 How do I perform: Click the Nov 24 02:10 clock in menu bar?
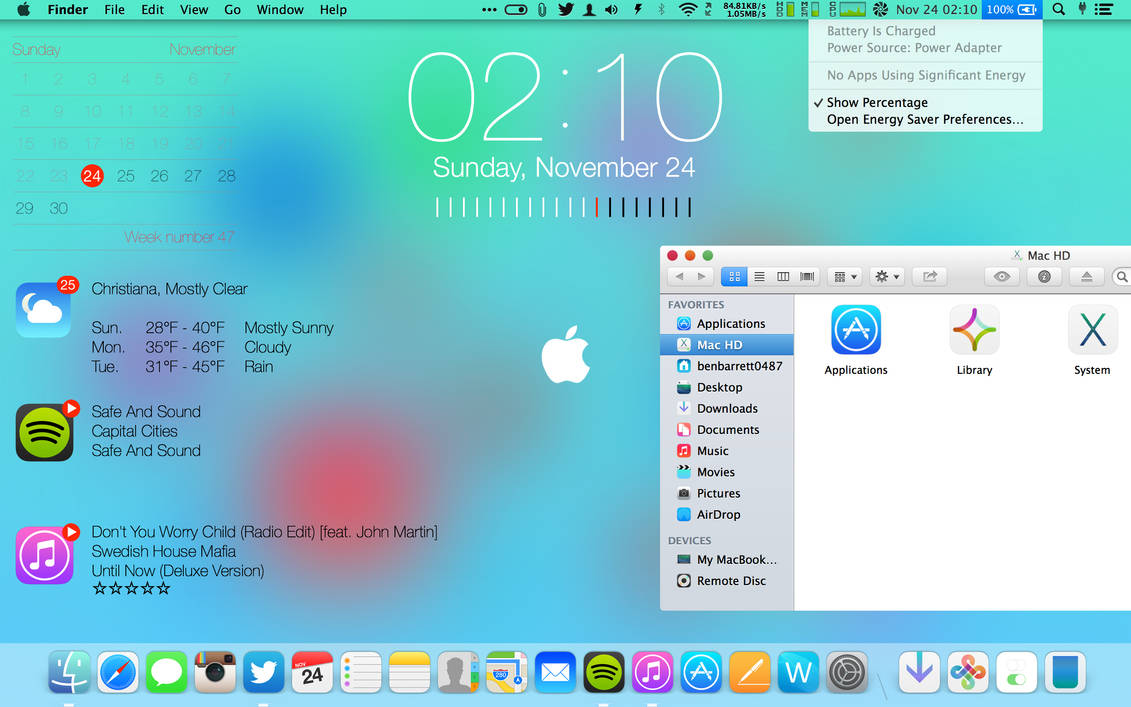tap(936, 9)
